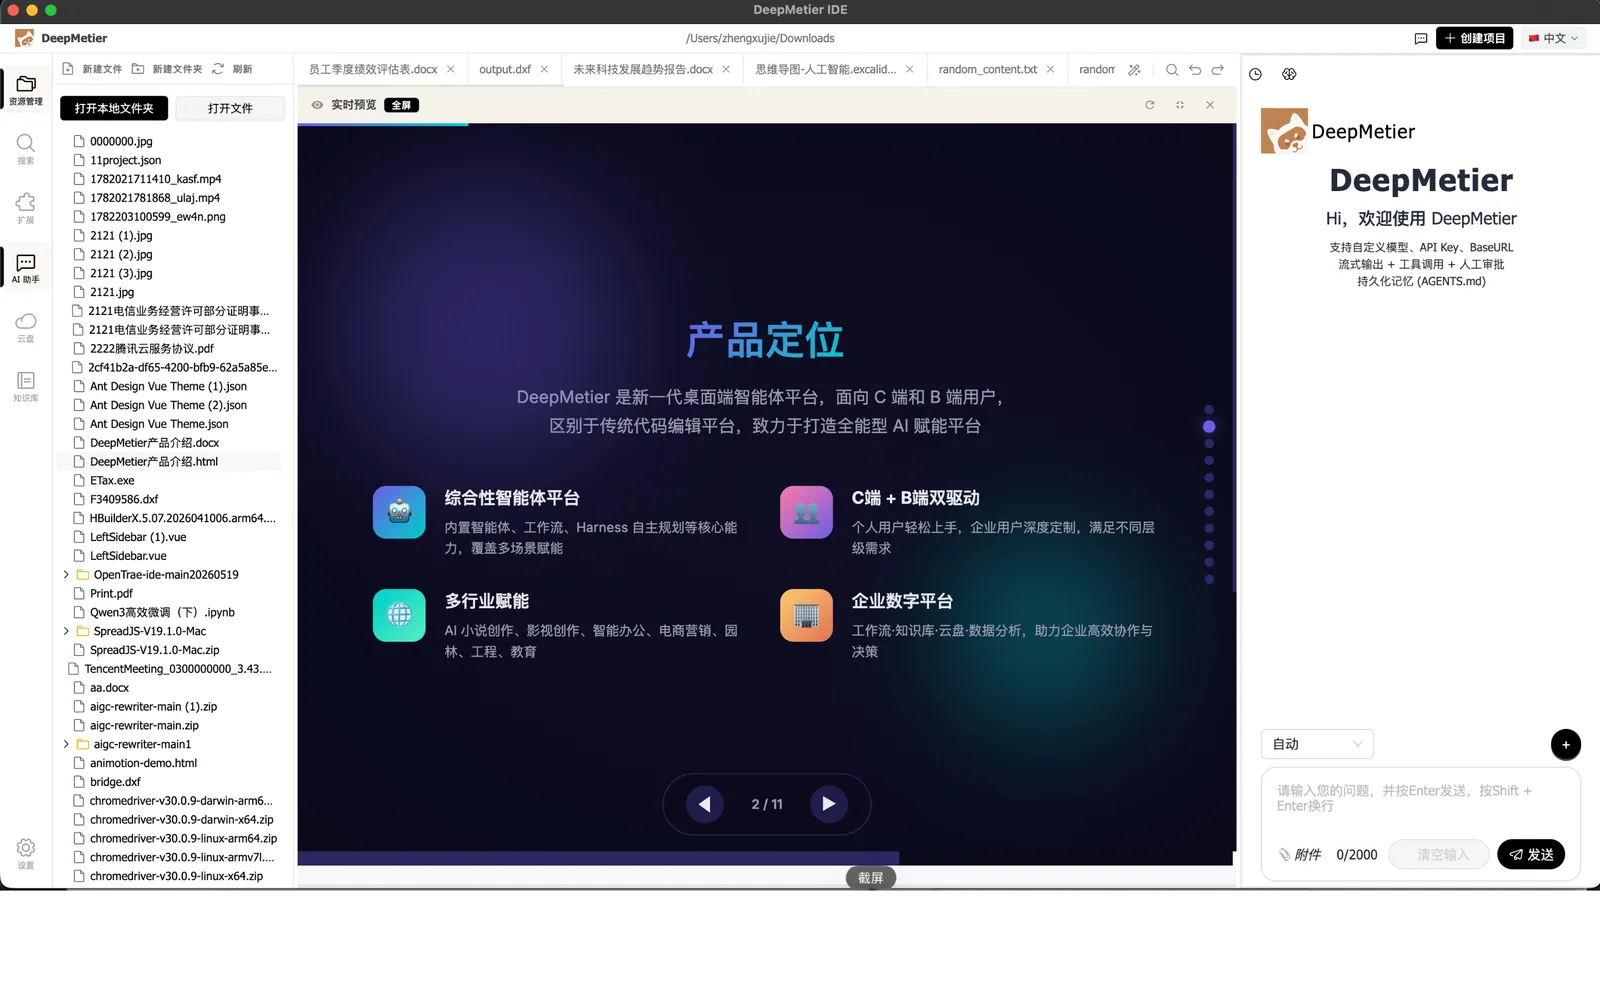
Task: Open the 自动 mode dropdown
Action: click(1317, 744)
